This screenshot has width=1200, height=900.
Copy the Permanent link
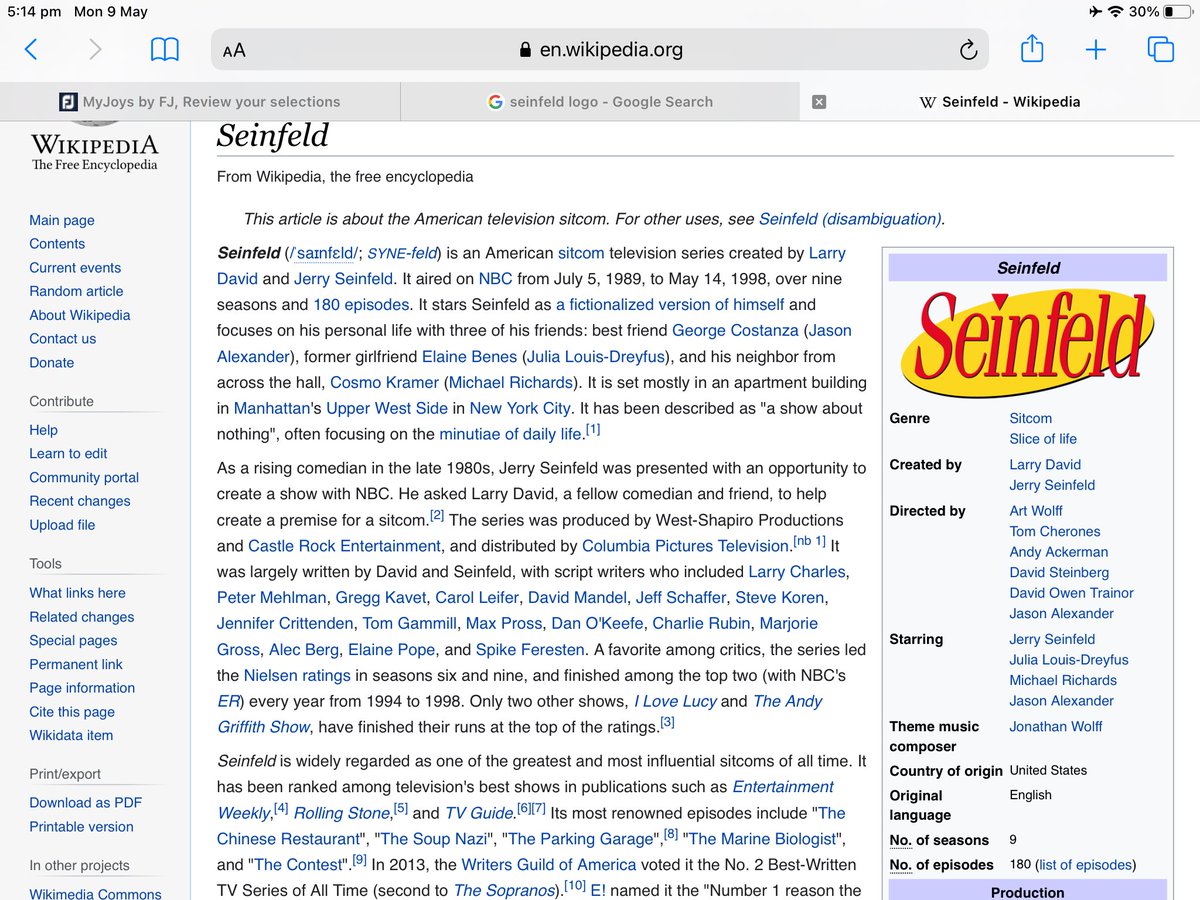[76, 664]
